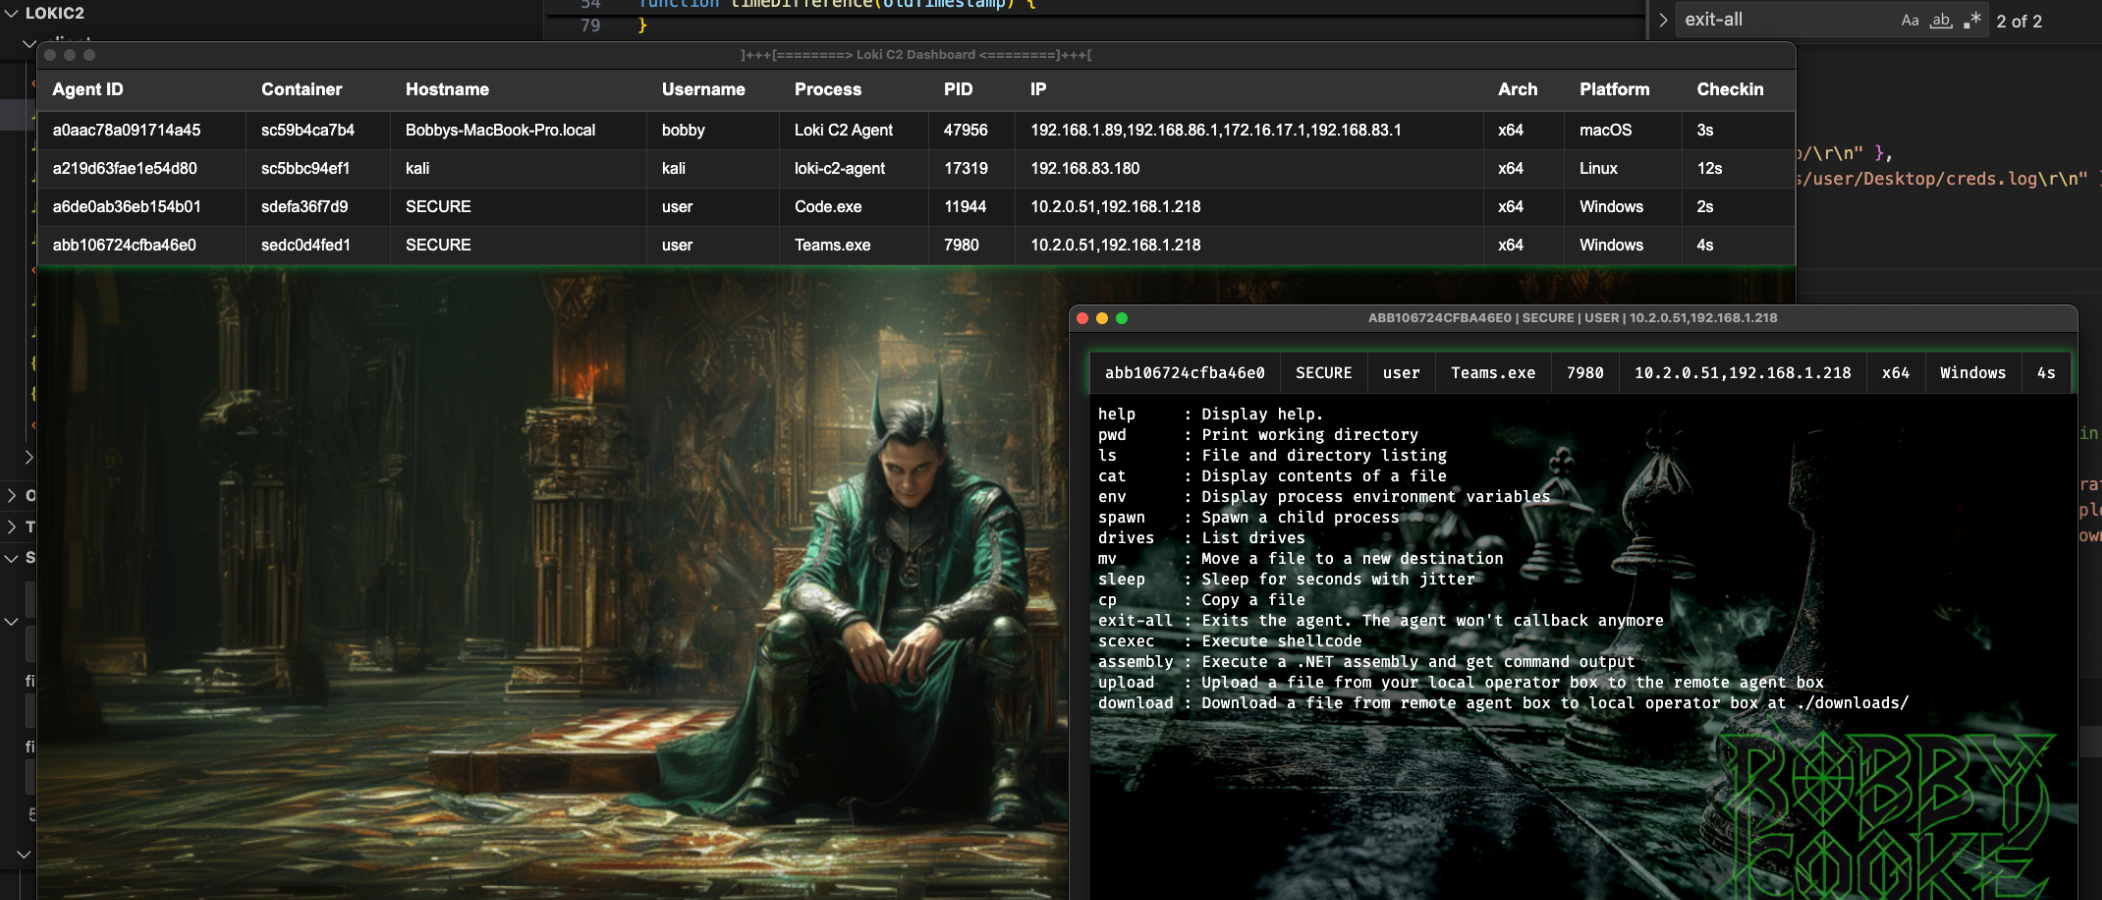The width and height of the screenshot is (2102, 900).
Task: Toggle Use Regular Expression (.*) in find widget
Action: (1972, 20)
